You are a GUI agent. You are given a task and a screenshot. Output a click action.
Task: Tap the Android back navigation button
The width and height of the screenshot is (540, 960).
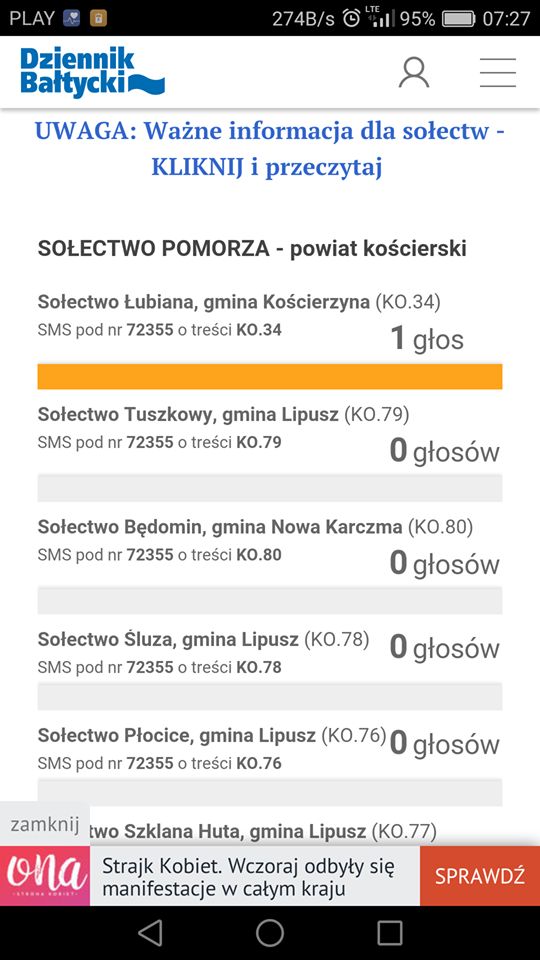pos(150,933)
